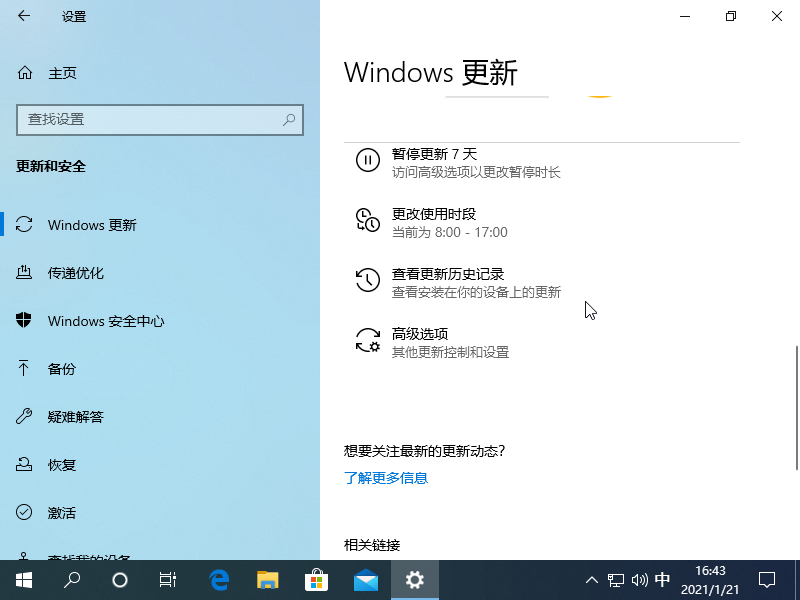The width and height of the screenshot is (800, 600).
Task: Open the Mail app on taskbar
Action: click(366, 580)
